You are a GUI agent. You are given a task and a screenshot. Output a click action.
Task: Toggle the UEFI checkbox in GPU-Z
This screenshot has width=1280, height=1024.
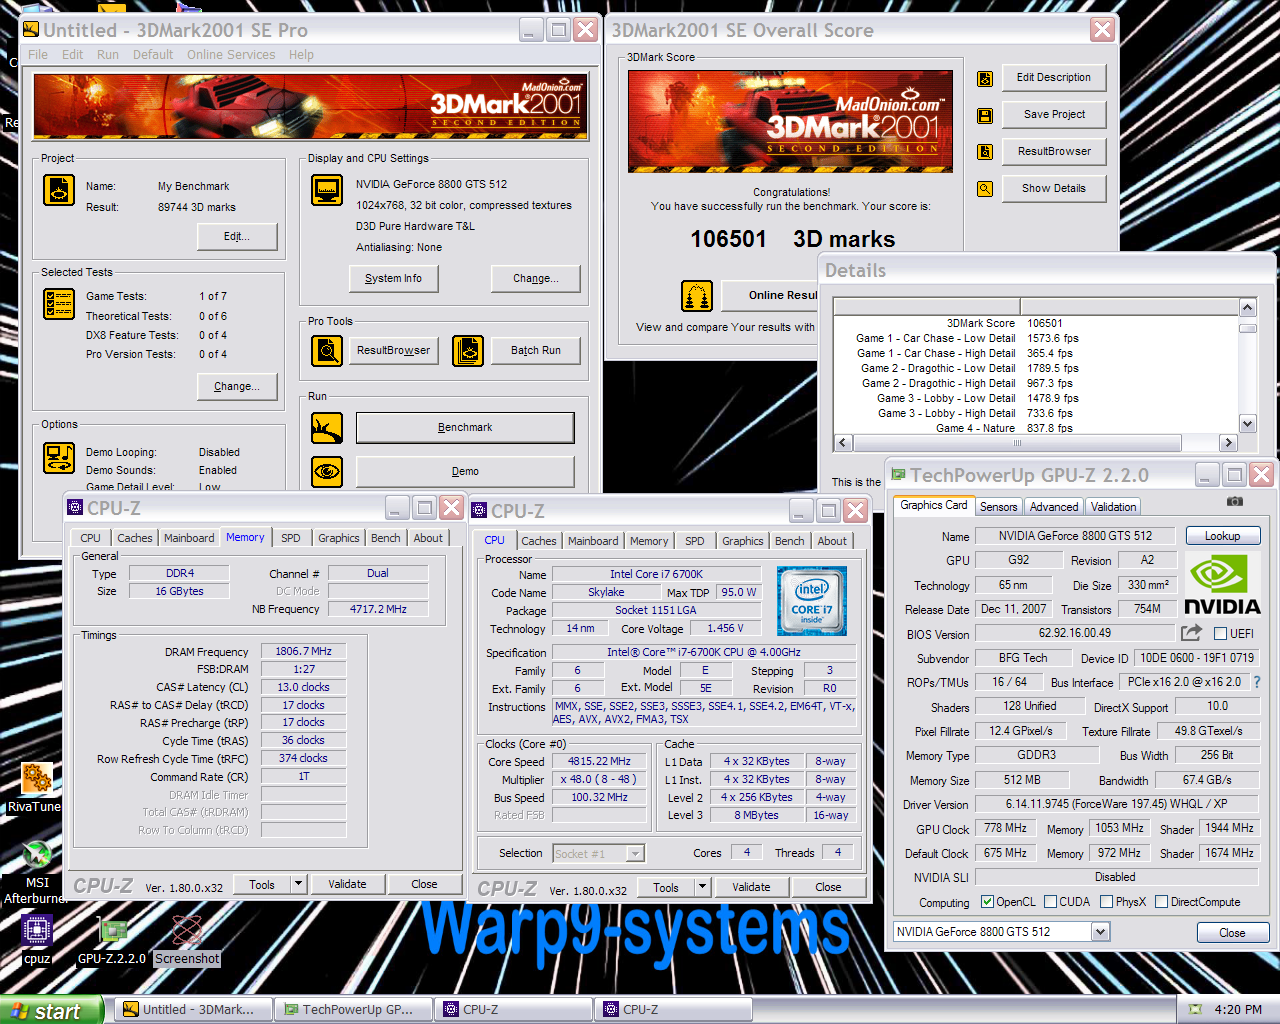coord(1220,634)
